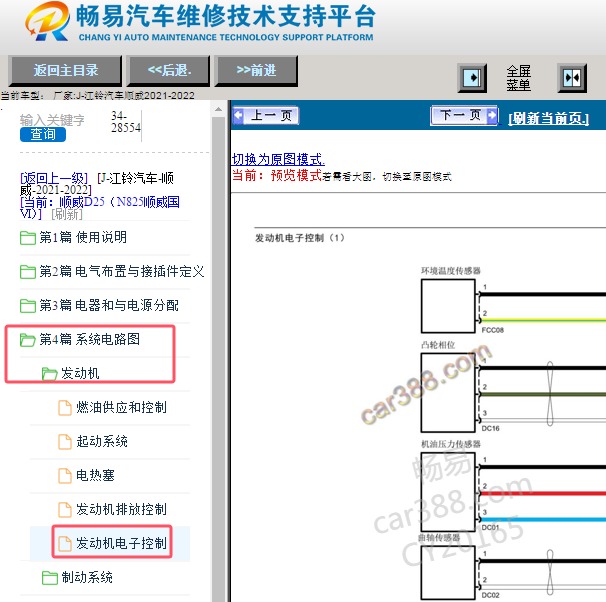Go to previous page 上一页
606x602 pixels.
266,115
